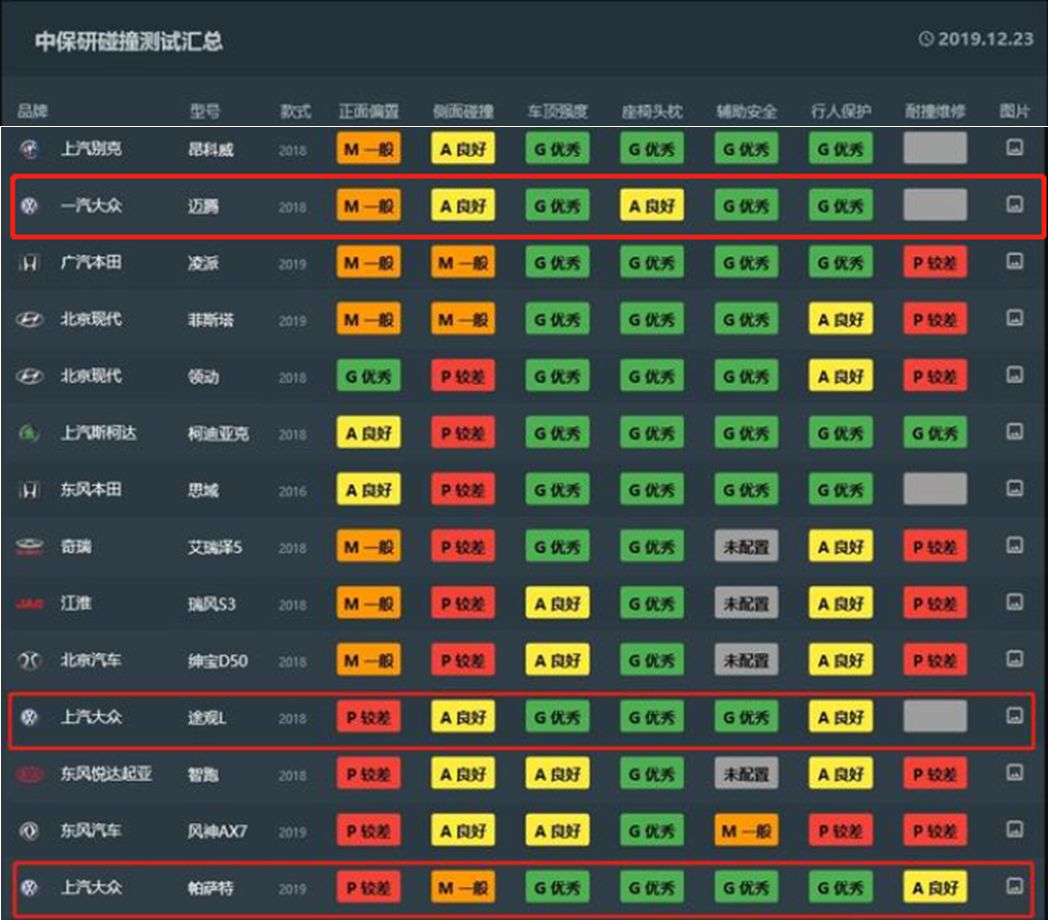Viewport: 1048px width, 920px height.
Task: Select the model name 柯迪亚克
Action: point(218,433)
